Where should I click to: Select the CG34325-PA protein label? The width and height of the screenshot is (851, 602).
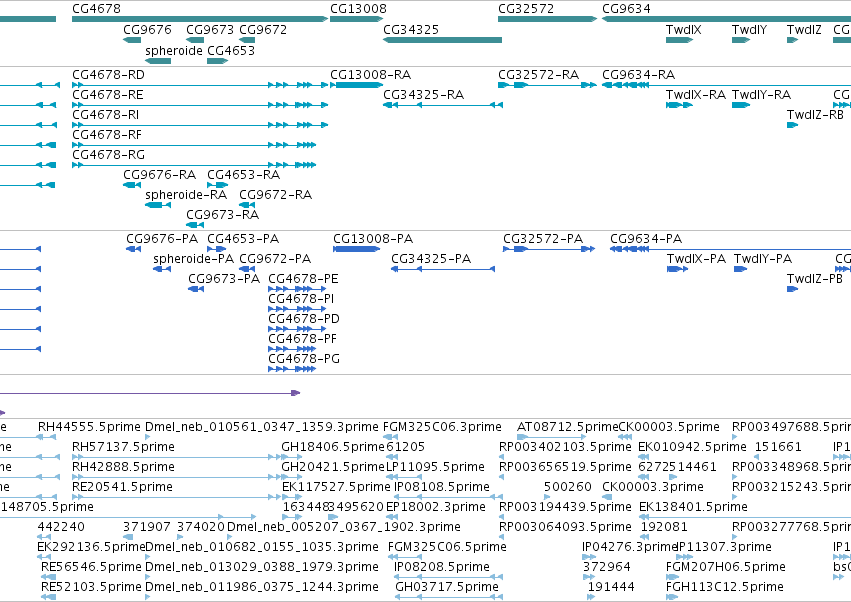tap(431, 259)
